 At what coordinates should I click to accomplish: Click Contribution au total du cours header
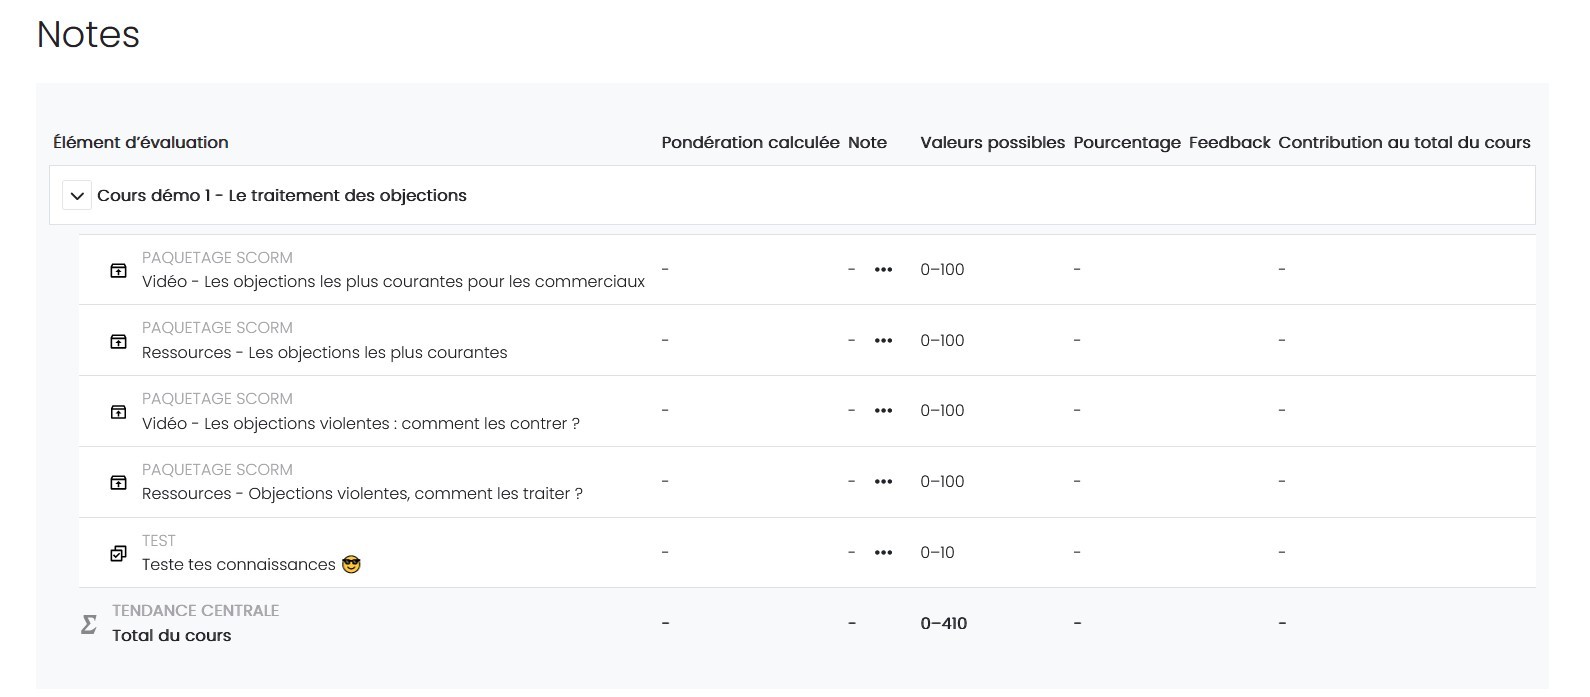tap(1404, 143)
